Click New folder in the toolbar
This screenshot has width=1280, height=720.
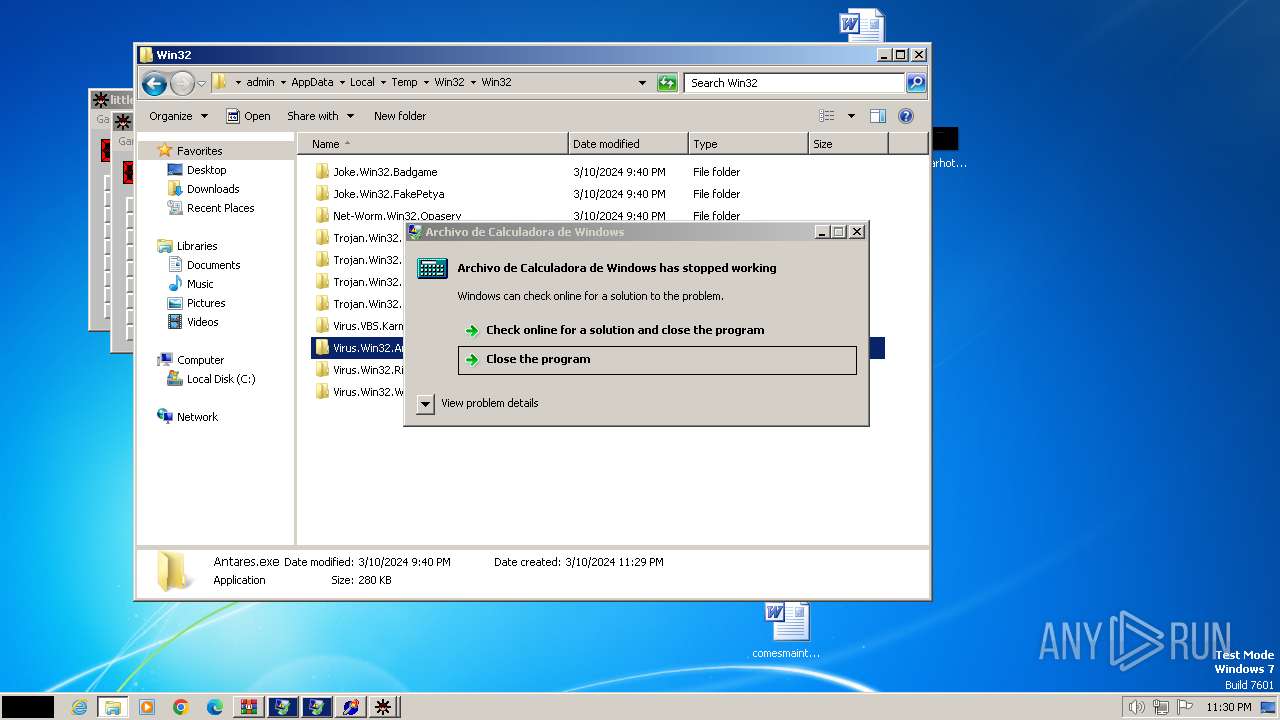click(x=400, y=116)
